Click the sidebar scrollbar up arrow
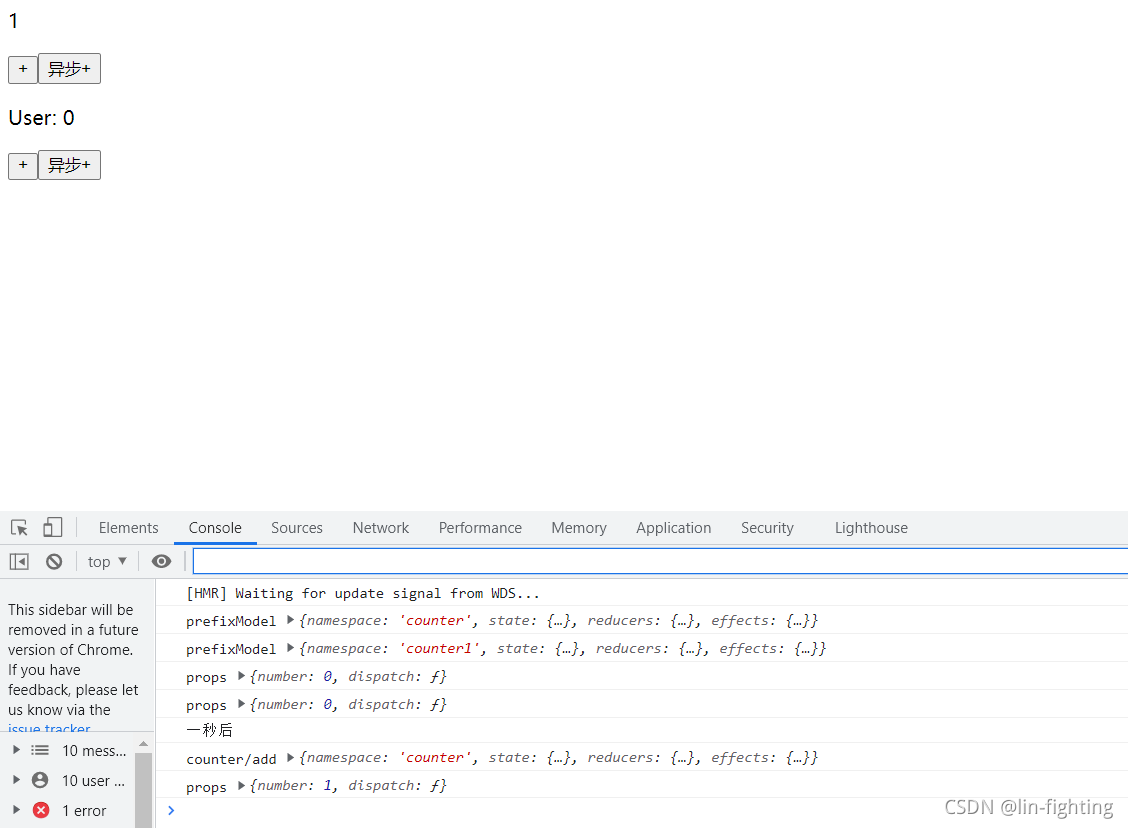The height and width of the screenshot is (828, 1128). pyautogui.click(x=143, y=743)
